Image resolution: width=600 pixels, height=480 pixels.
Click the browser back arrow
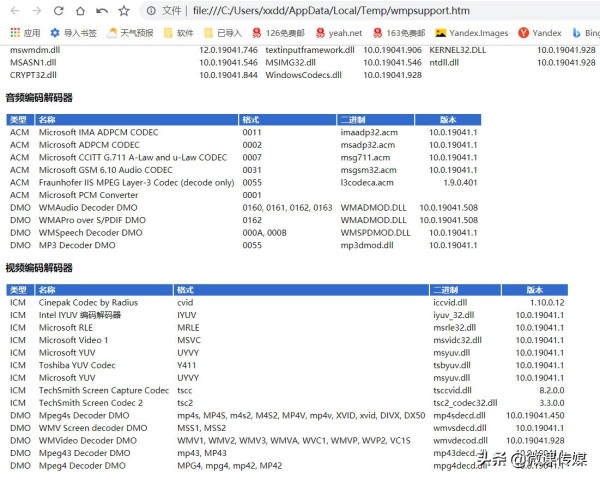coord(15,11)
